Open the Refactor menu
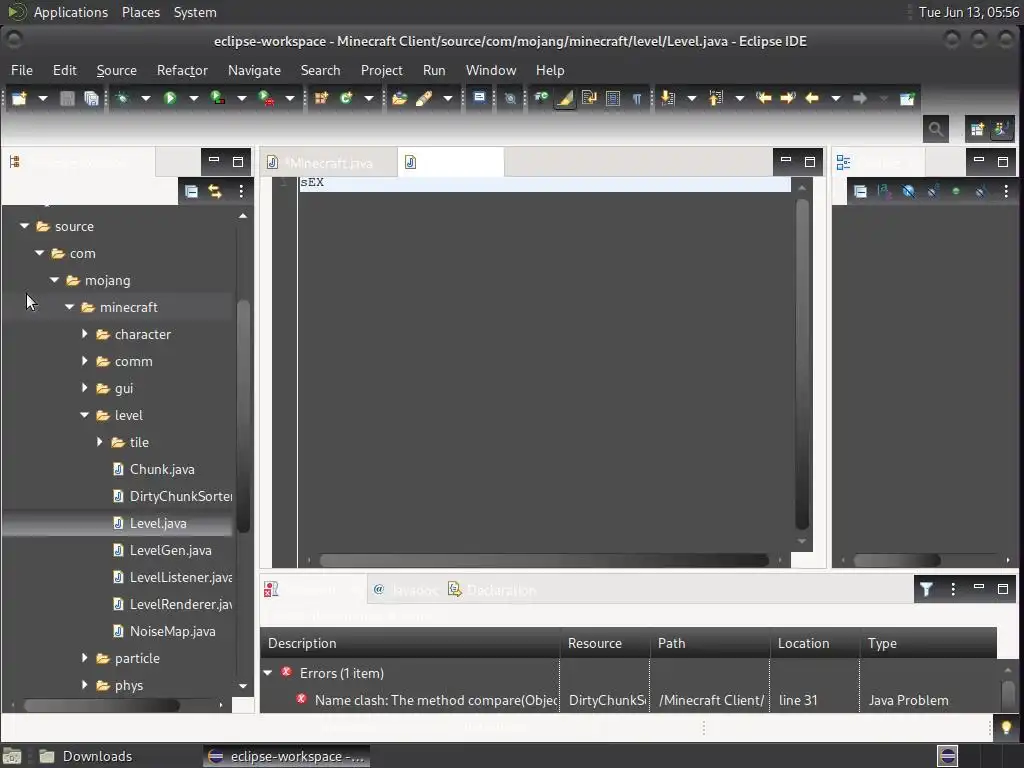The height and width of the screenshot is (768, 1024). click(182, 70)
